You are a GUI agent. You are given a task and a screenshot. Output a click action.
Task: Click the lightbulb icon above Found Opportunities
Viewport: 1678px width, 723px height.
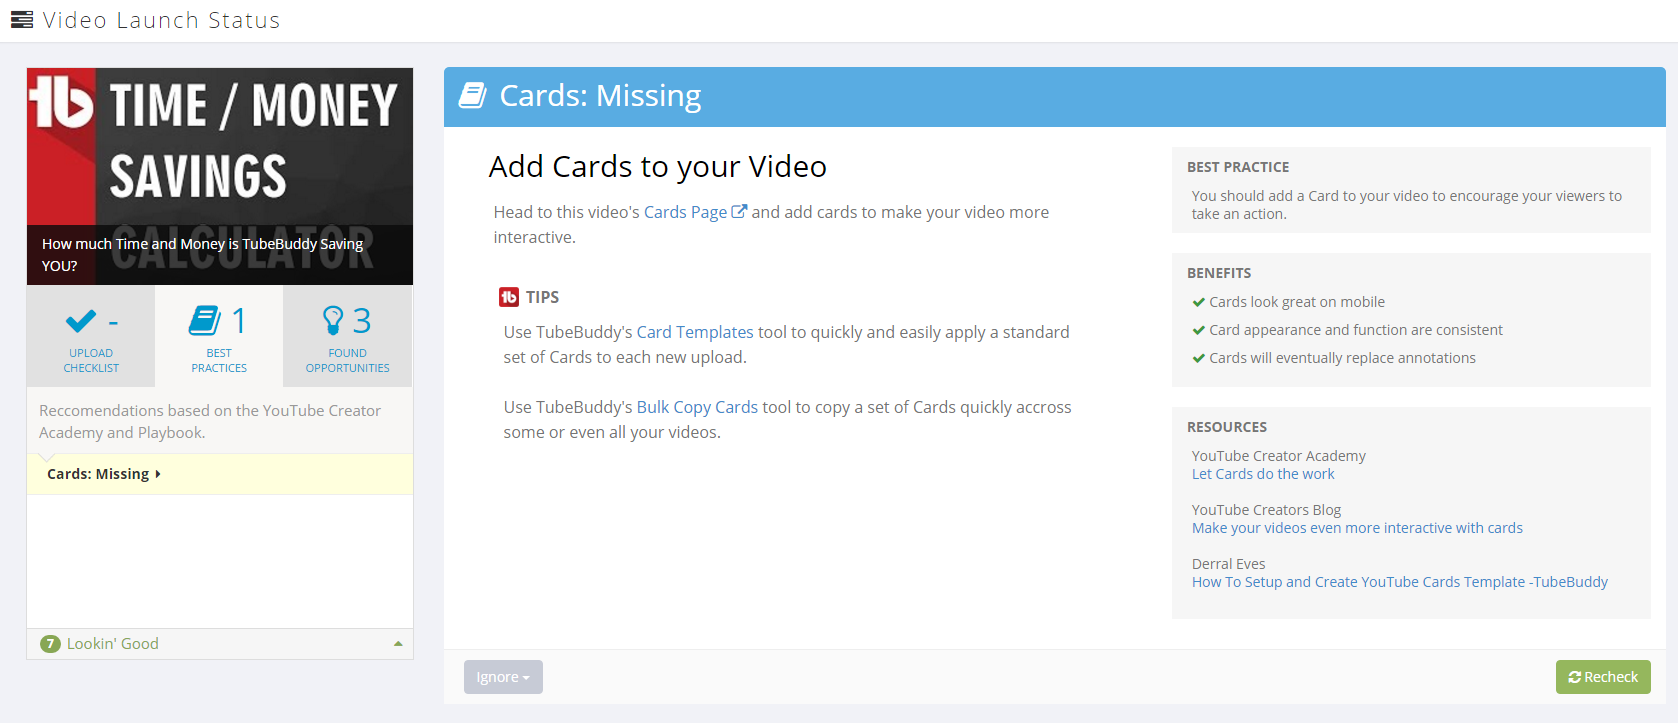(333, 321)
